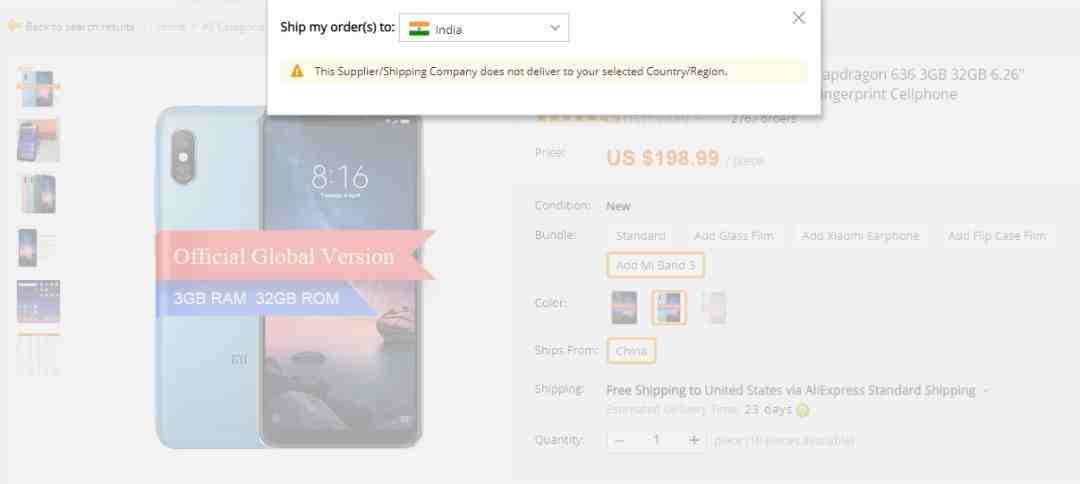The width and height of the screenshot is (1080, 484).
Task: Select the Add Mi Band 3 bundle
Action: click(x=655, y=265)
